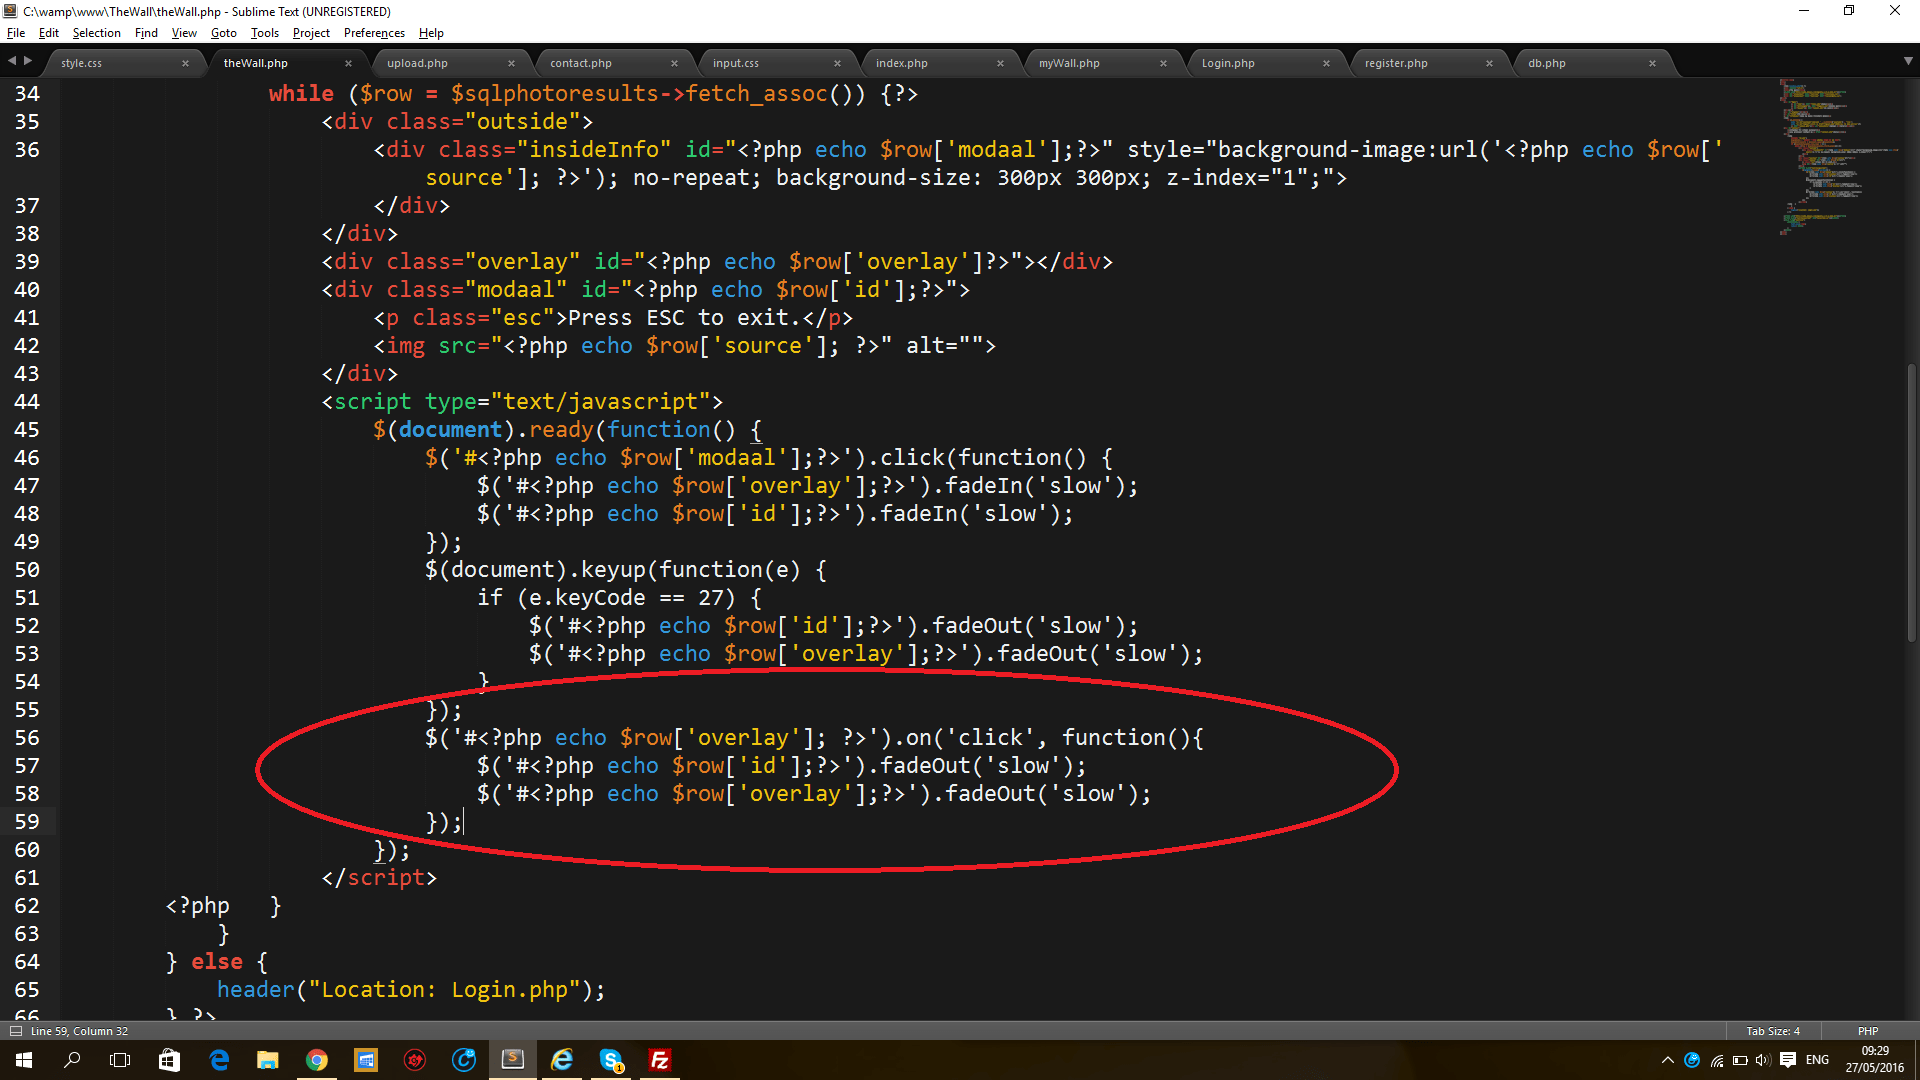Open Skype from the taskbar

coord(611,1060)
